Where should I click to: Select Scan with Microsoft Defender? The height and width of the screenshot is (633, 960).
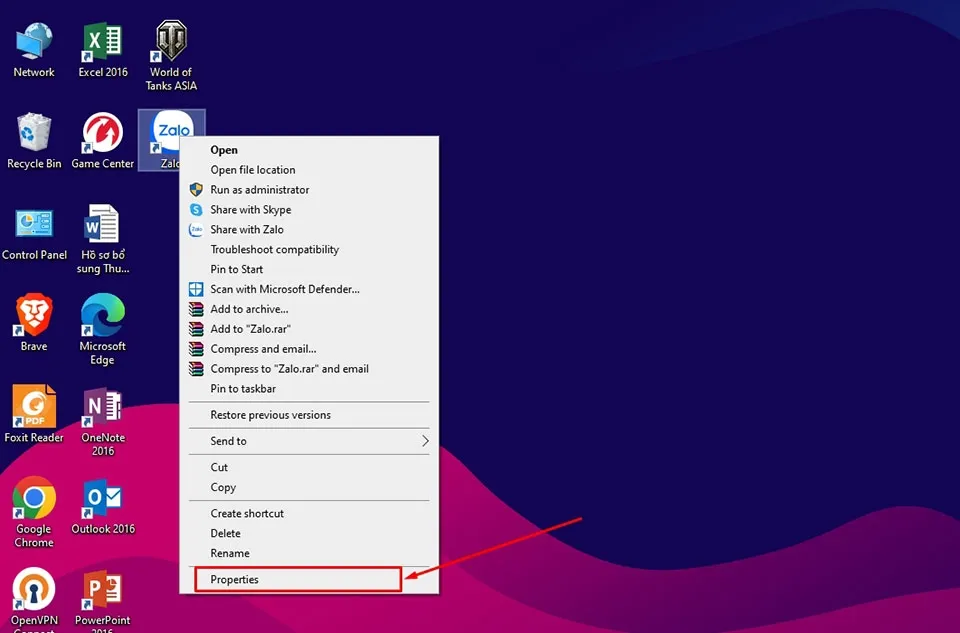pyautogui.click(x=284, y=289)
